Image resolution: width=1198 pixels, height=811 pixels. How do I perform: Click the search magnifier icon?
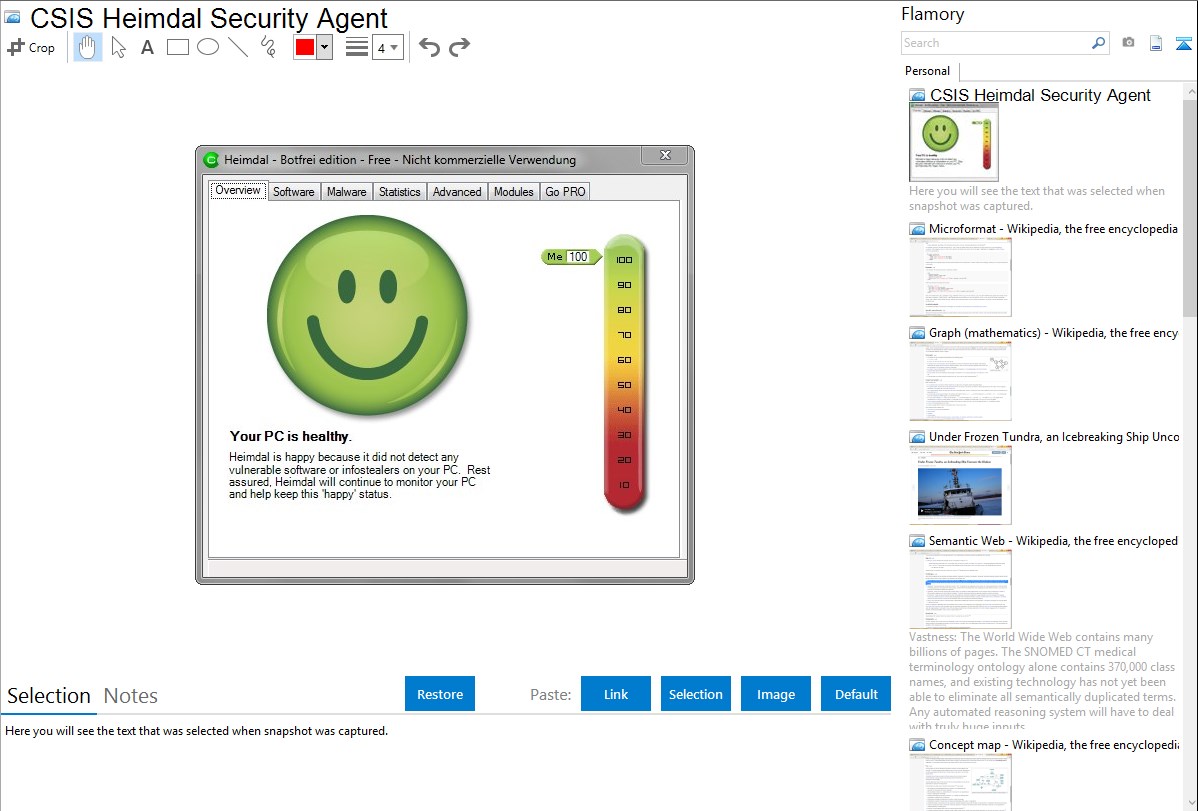[1099, 43]
